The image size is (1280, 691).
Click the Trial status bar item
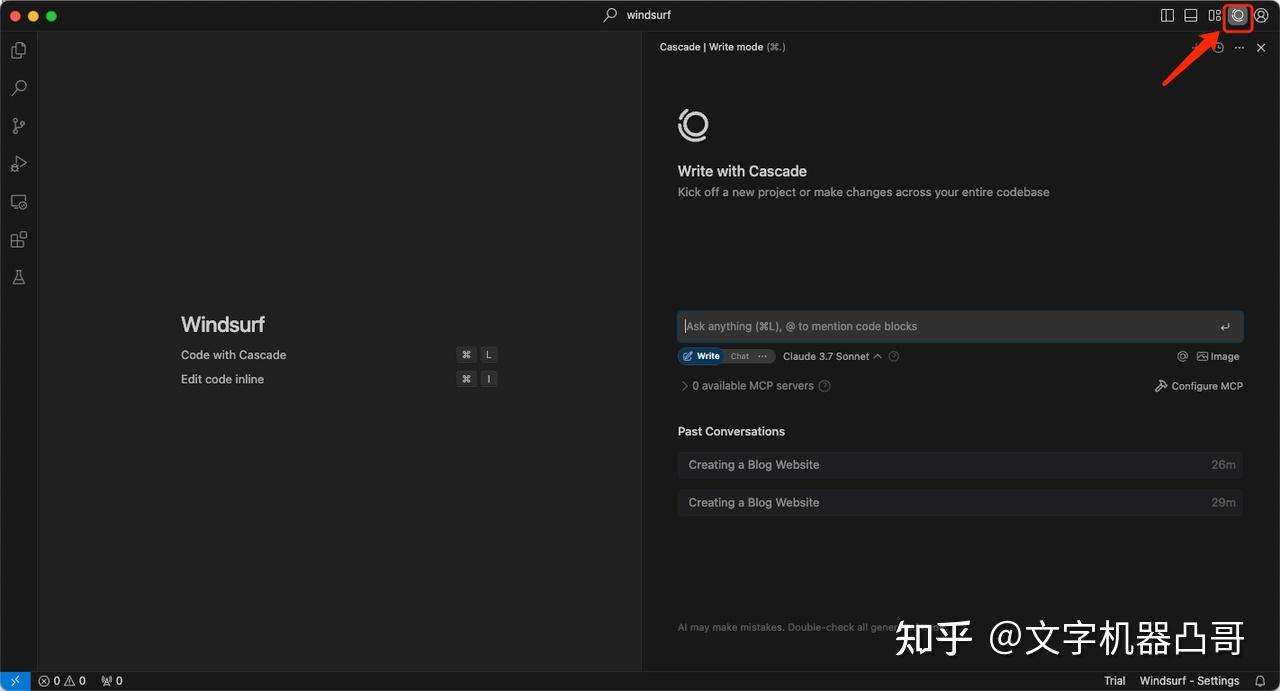pyautogui.click(x=1114, y=681)
